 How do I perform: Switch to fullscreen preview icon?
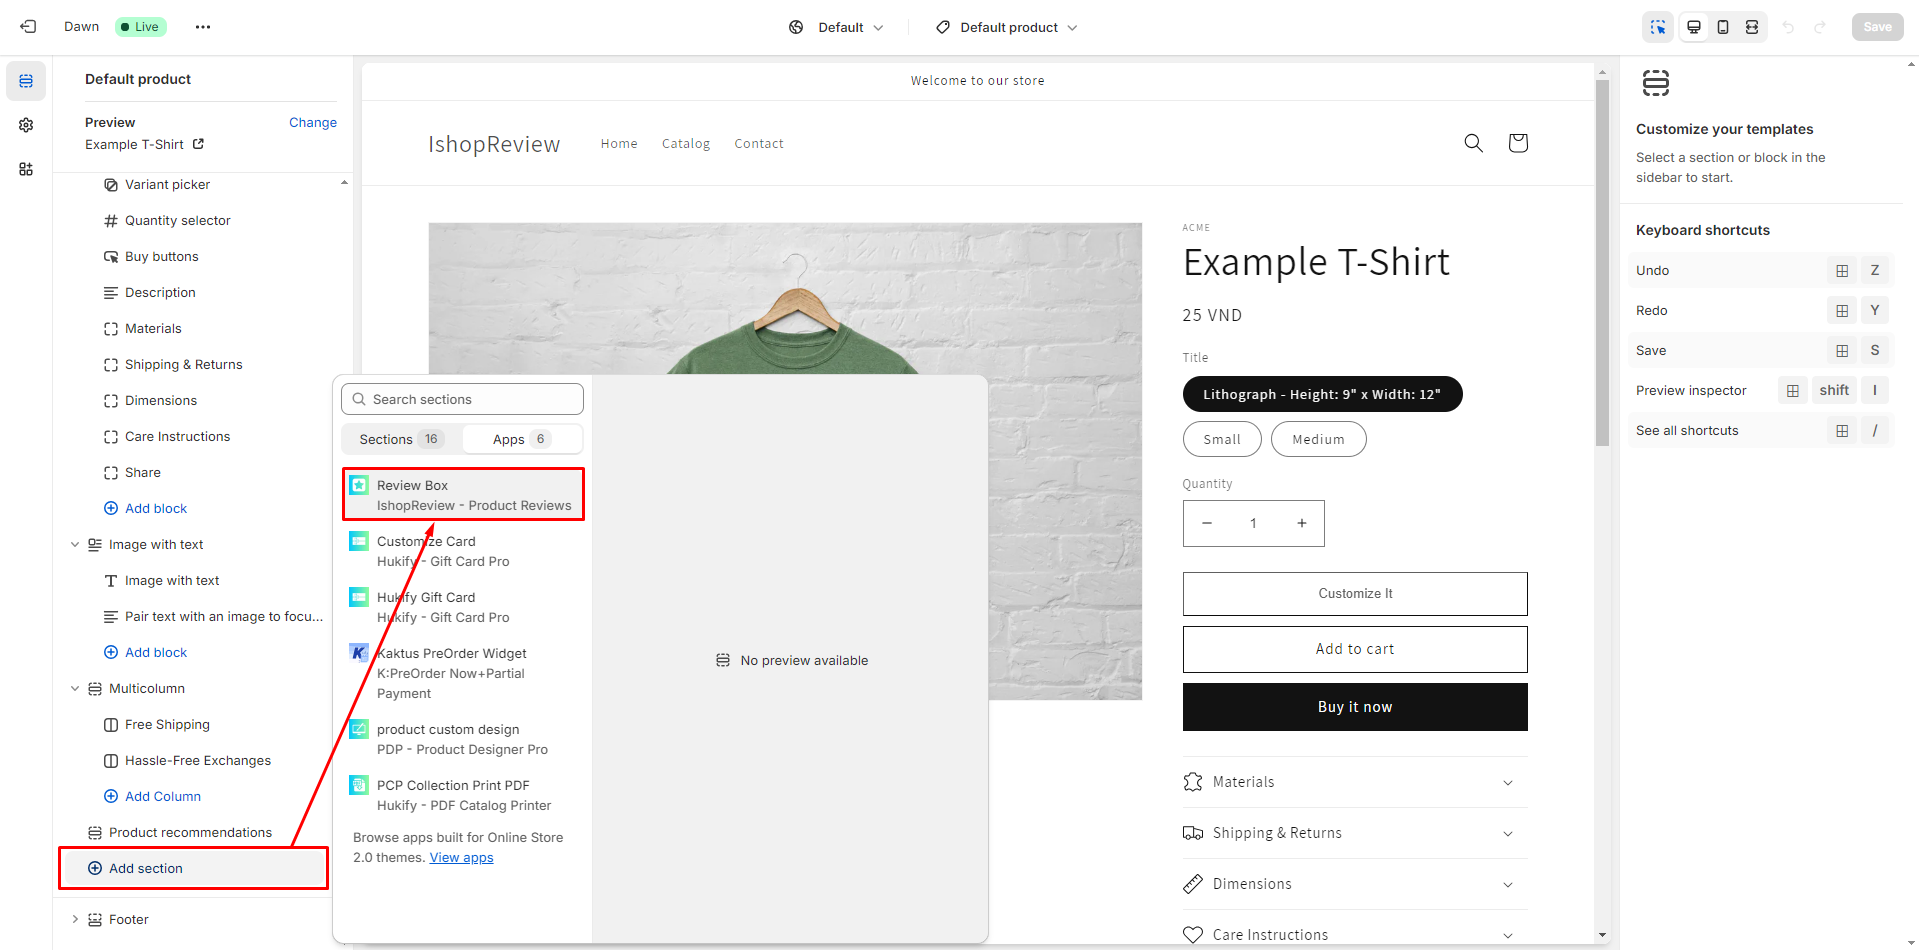1752,27
